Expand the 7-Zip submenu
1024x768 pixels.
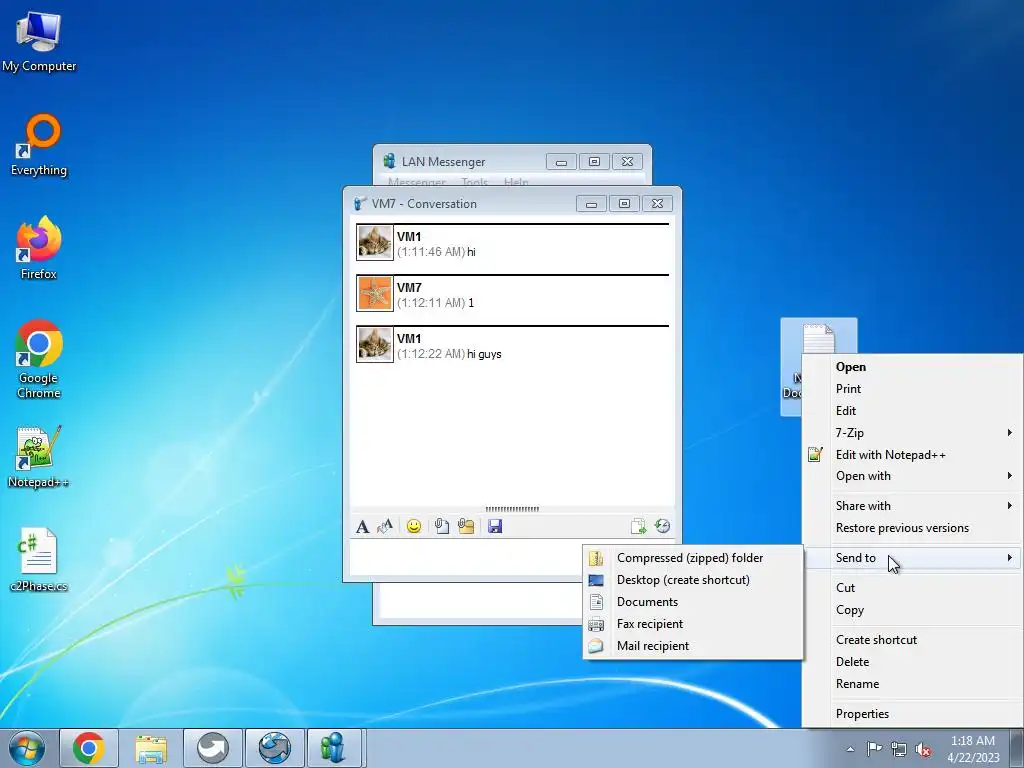click(x=912, y=432)
